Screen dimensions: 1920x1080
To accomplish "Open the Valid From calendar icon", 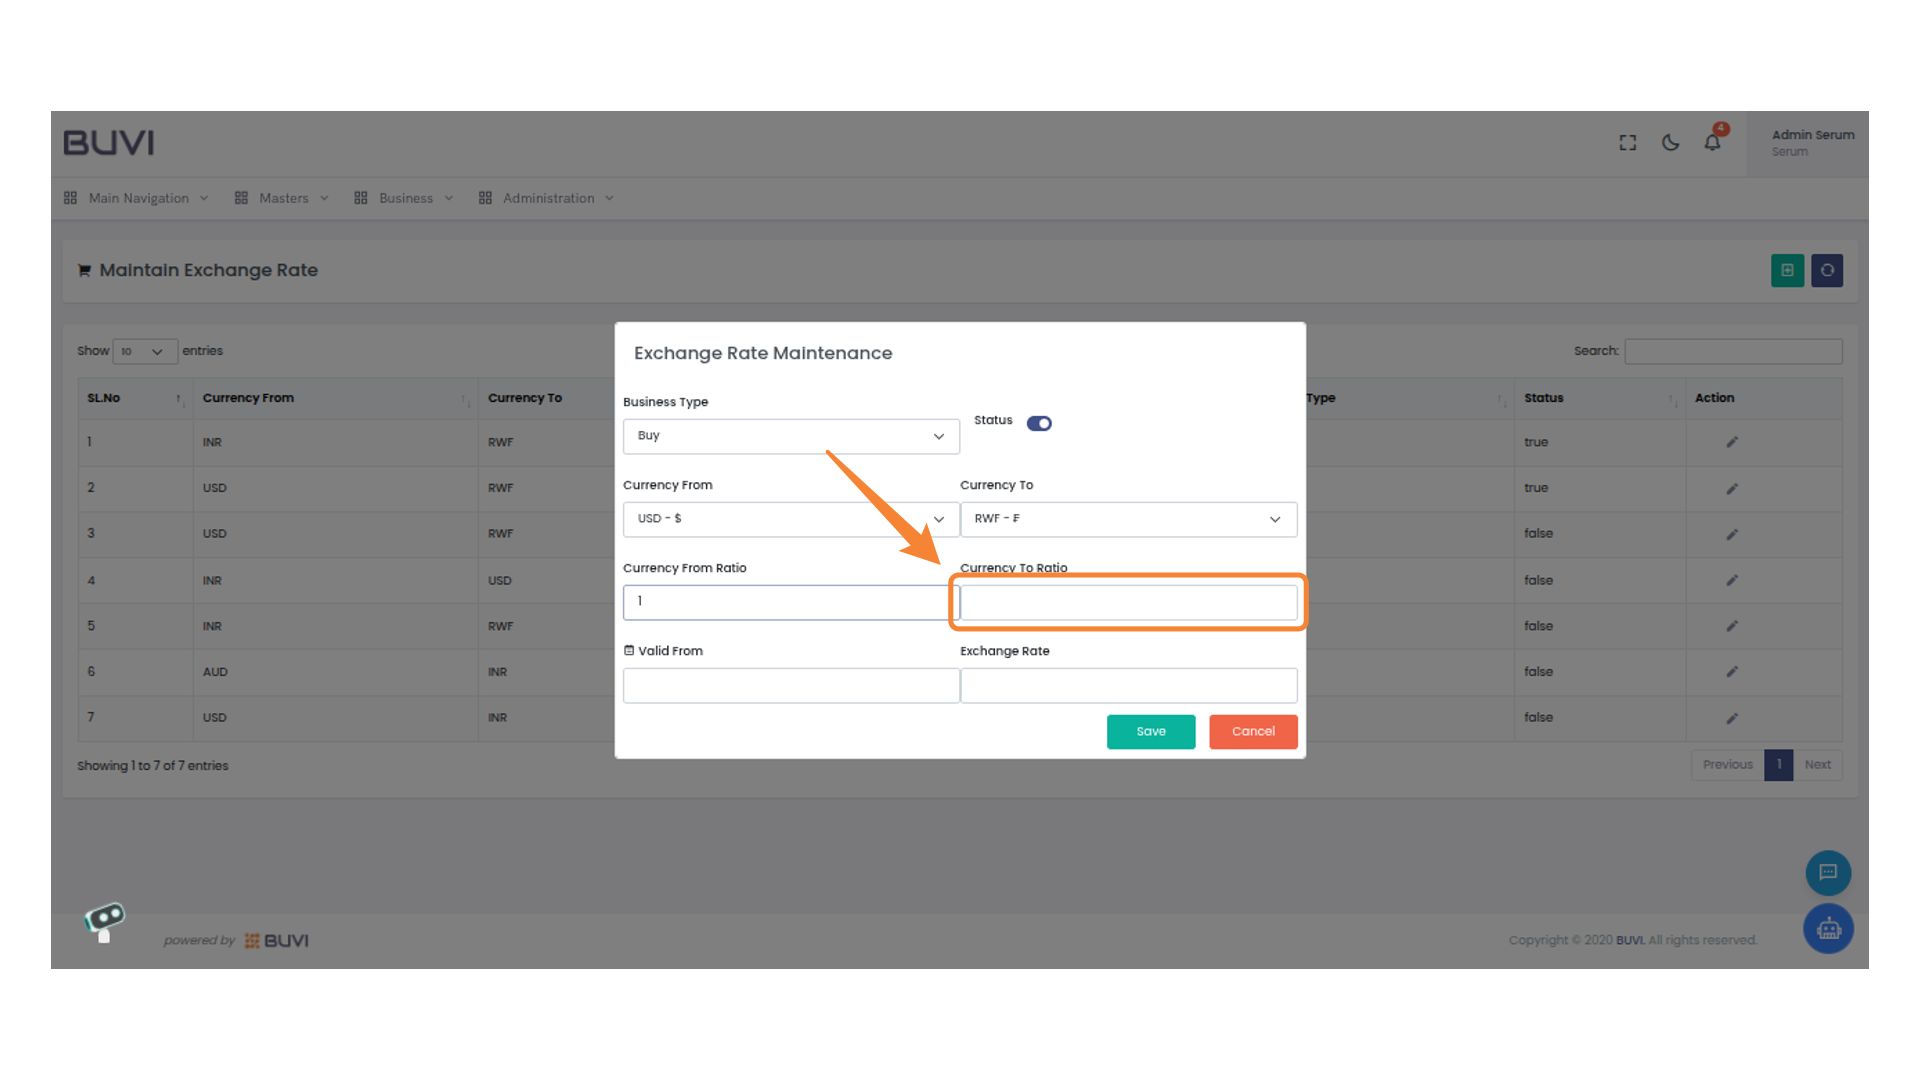I will tap(629, 650).
